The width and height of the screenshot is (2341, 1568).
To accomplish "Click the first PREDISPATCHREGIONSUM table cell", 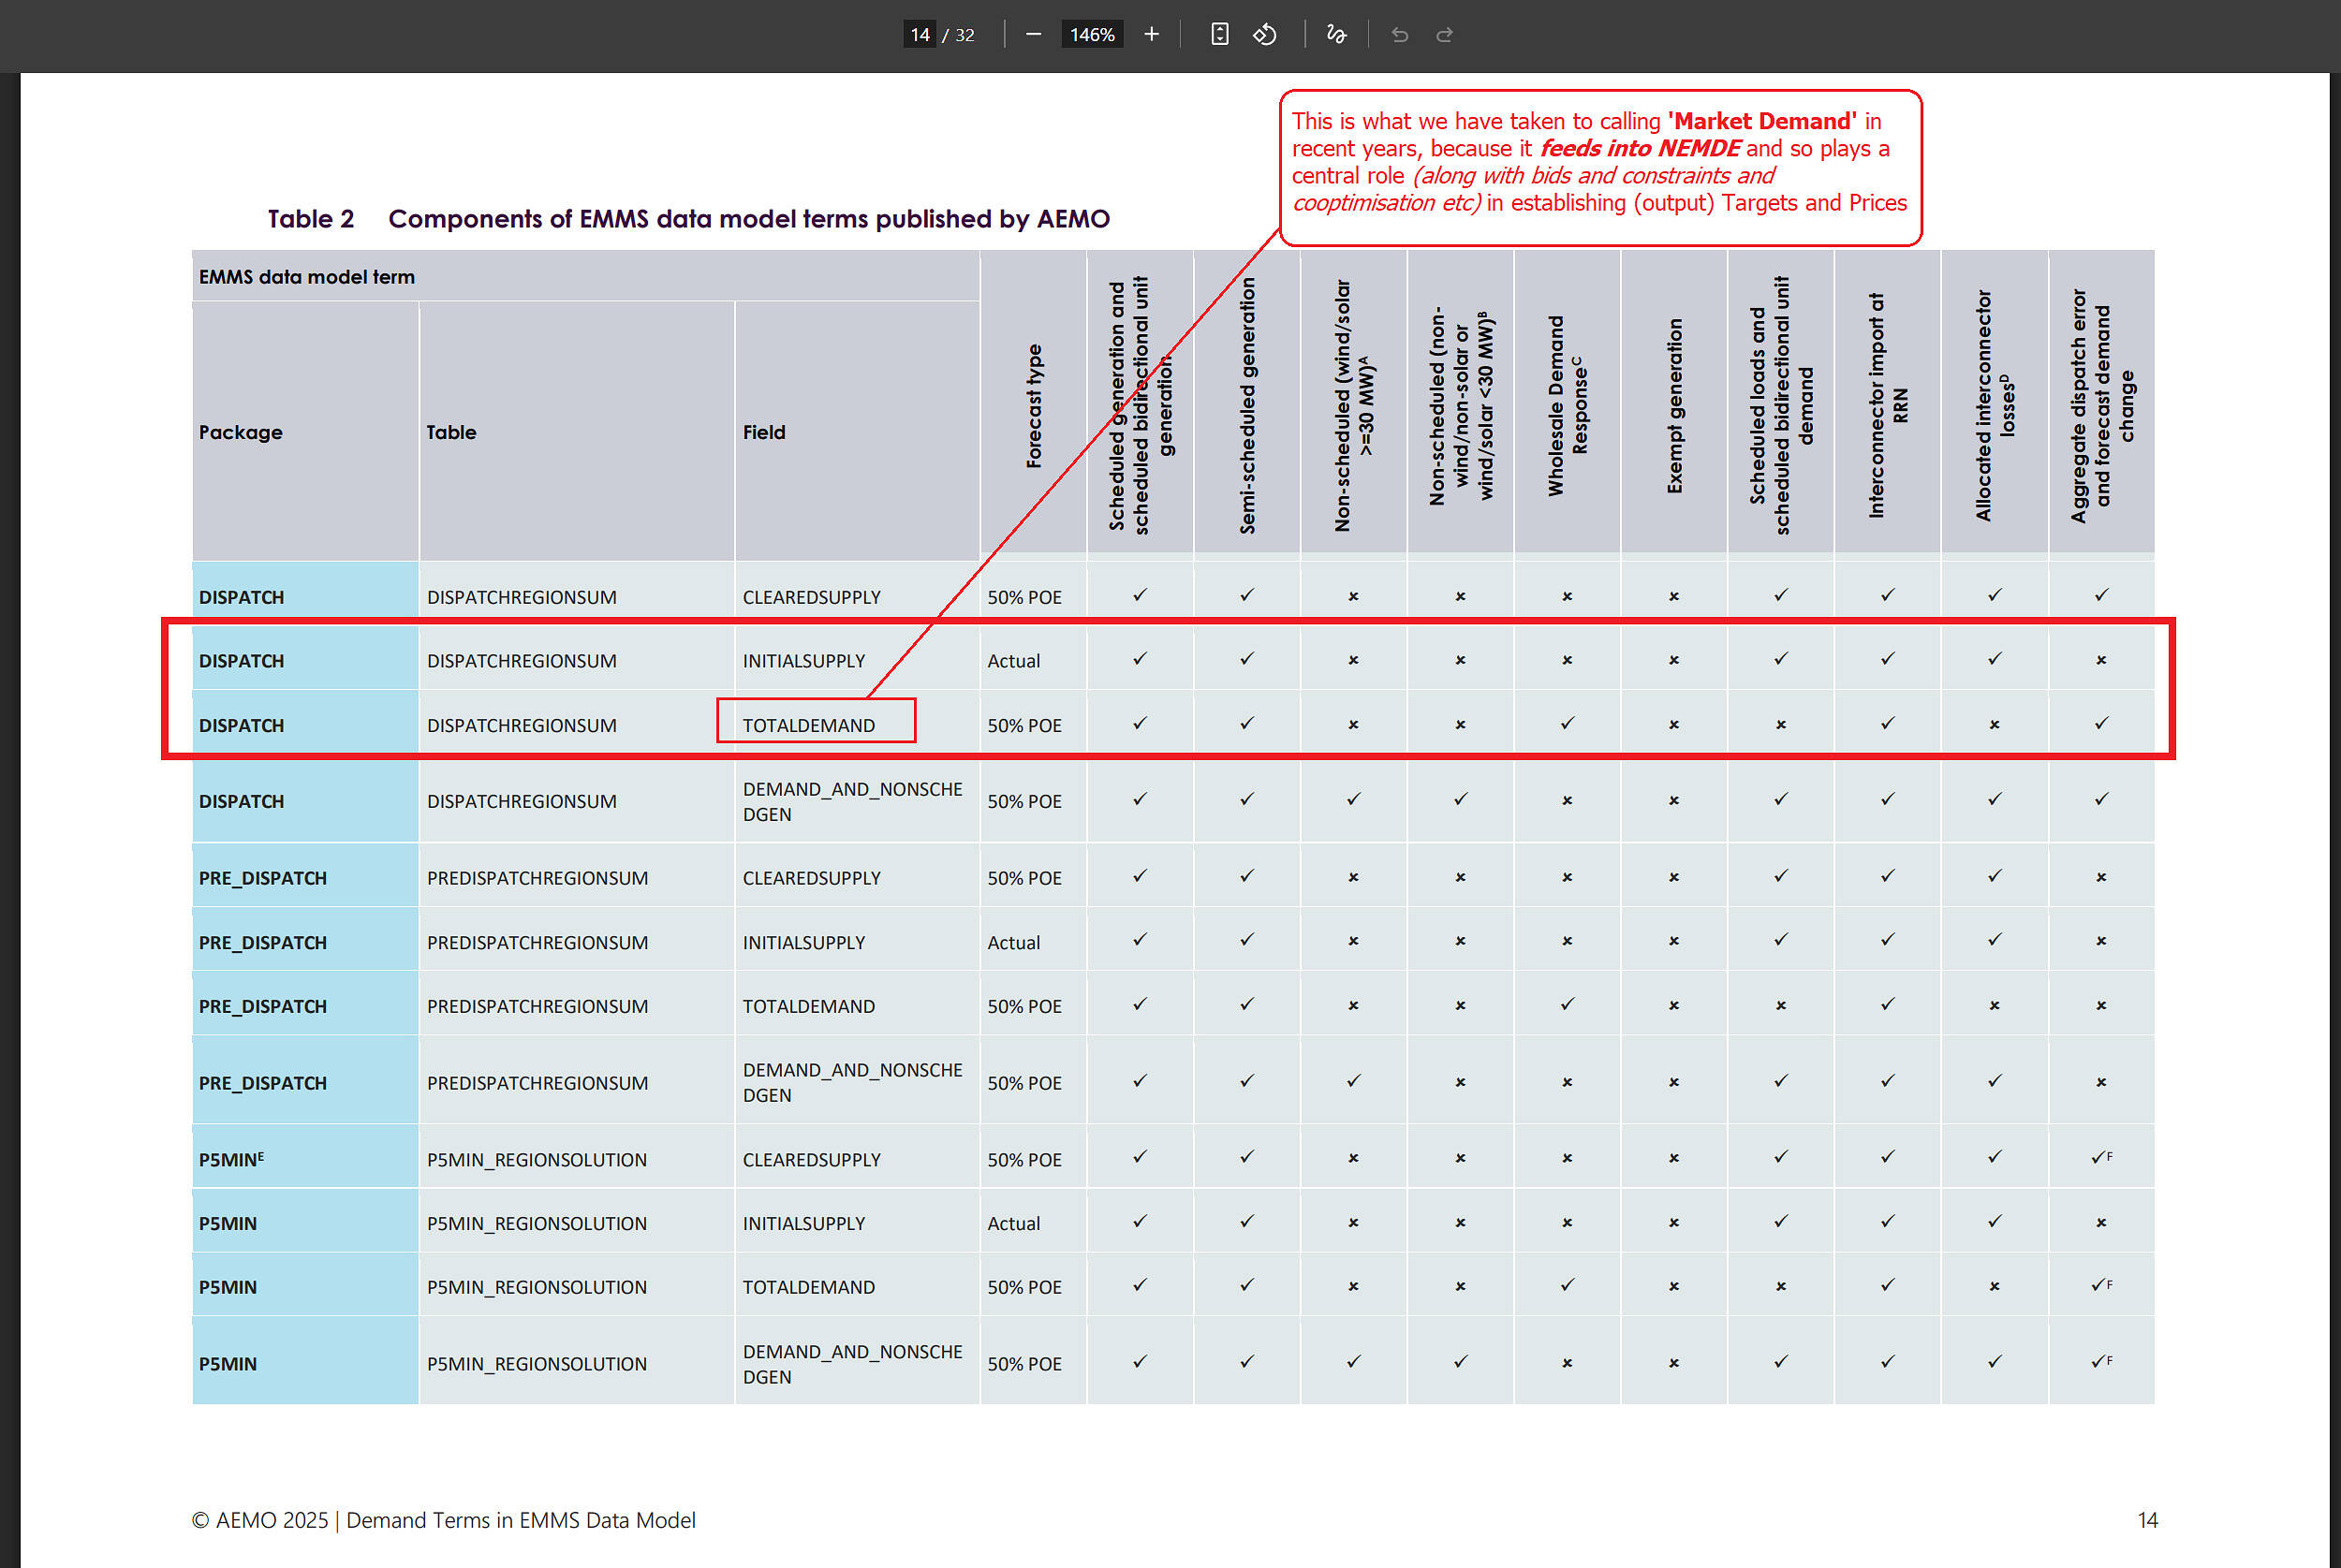I will point(537,878).
